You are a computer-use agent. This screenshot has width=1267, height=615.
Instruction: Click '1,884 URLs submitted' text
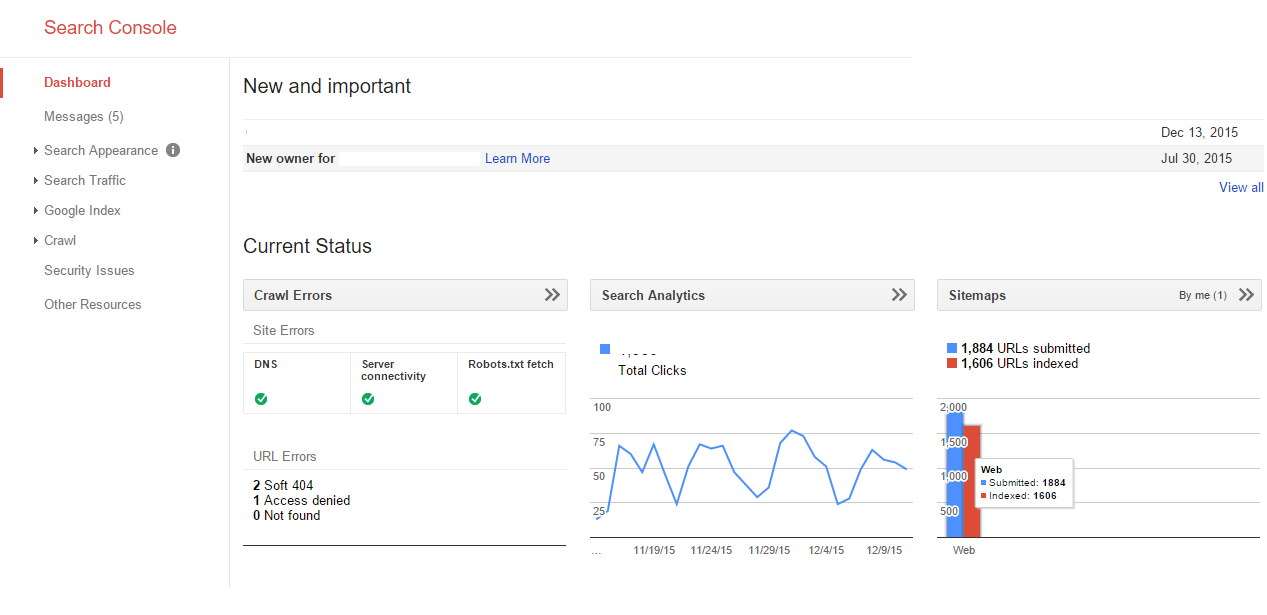click(x=1025, y=348)
